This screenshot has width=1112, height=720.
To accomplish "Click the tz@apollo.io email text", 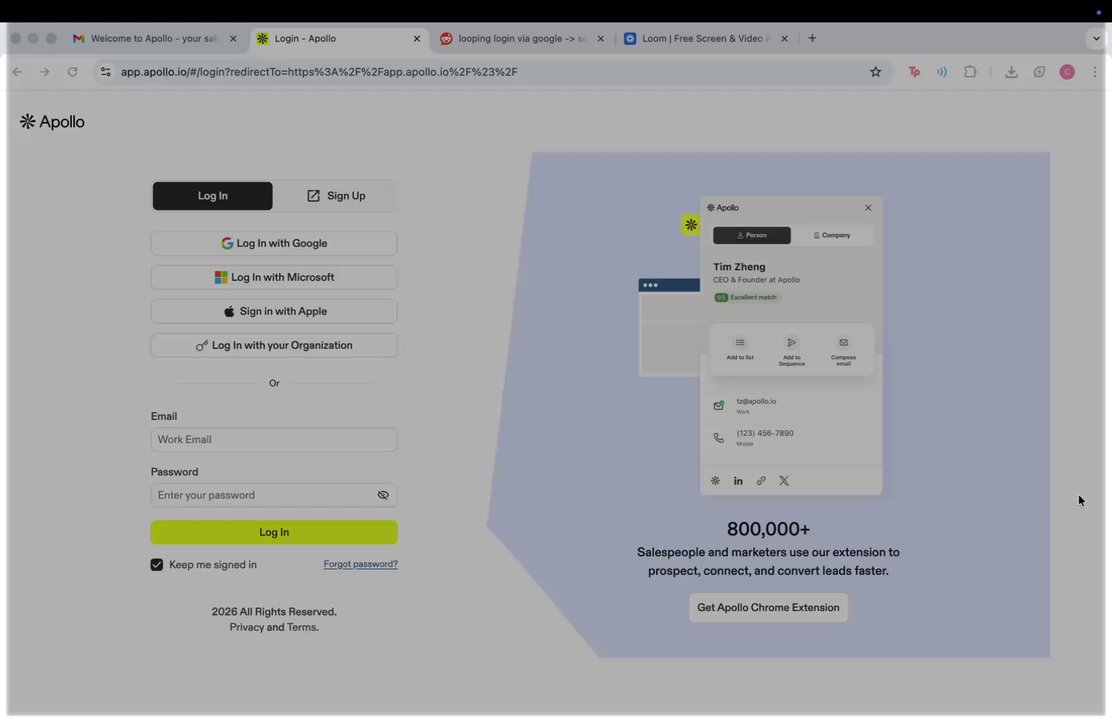I will 756,401.
